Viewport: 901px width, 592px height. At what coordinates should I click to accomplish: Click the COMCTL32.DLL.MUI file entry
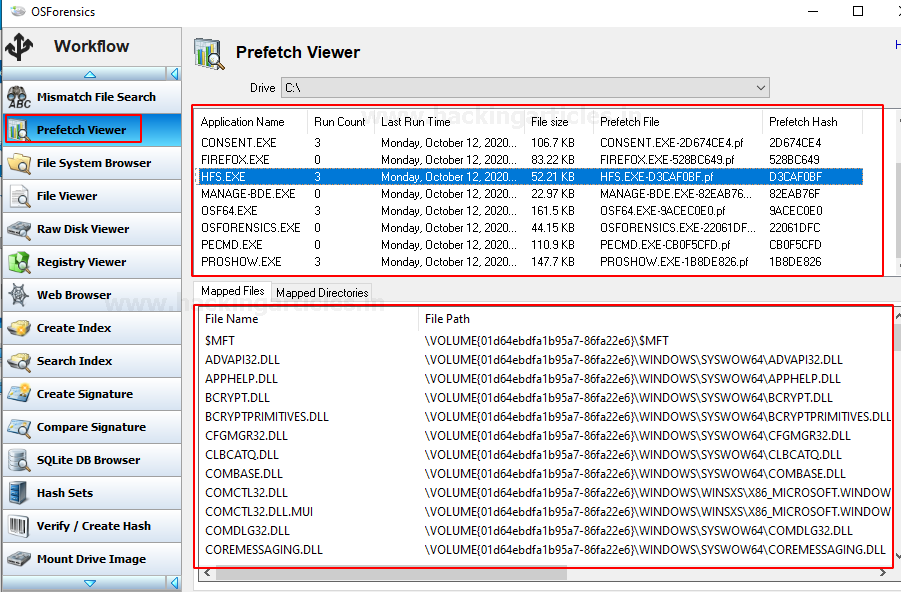[259, 512]
